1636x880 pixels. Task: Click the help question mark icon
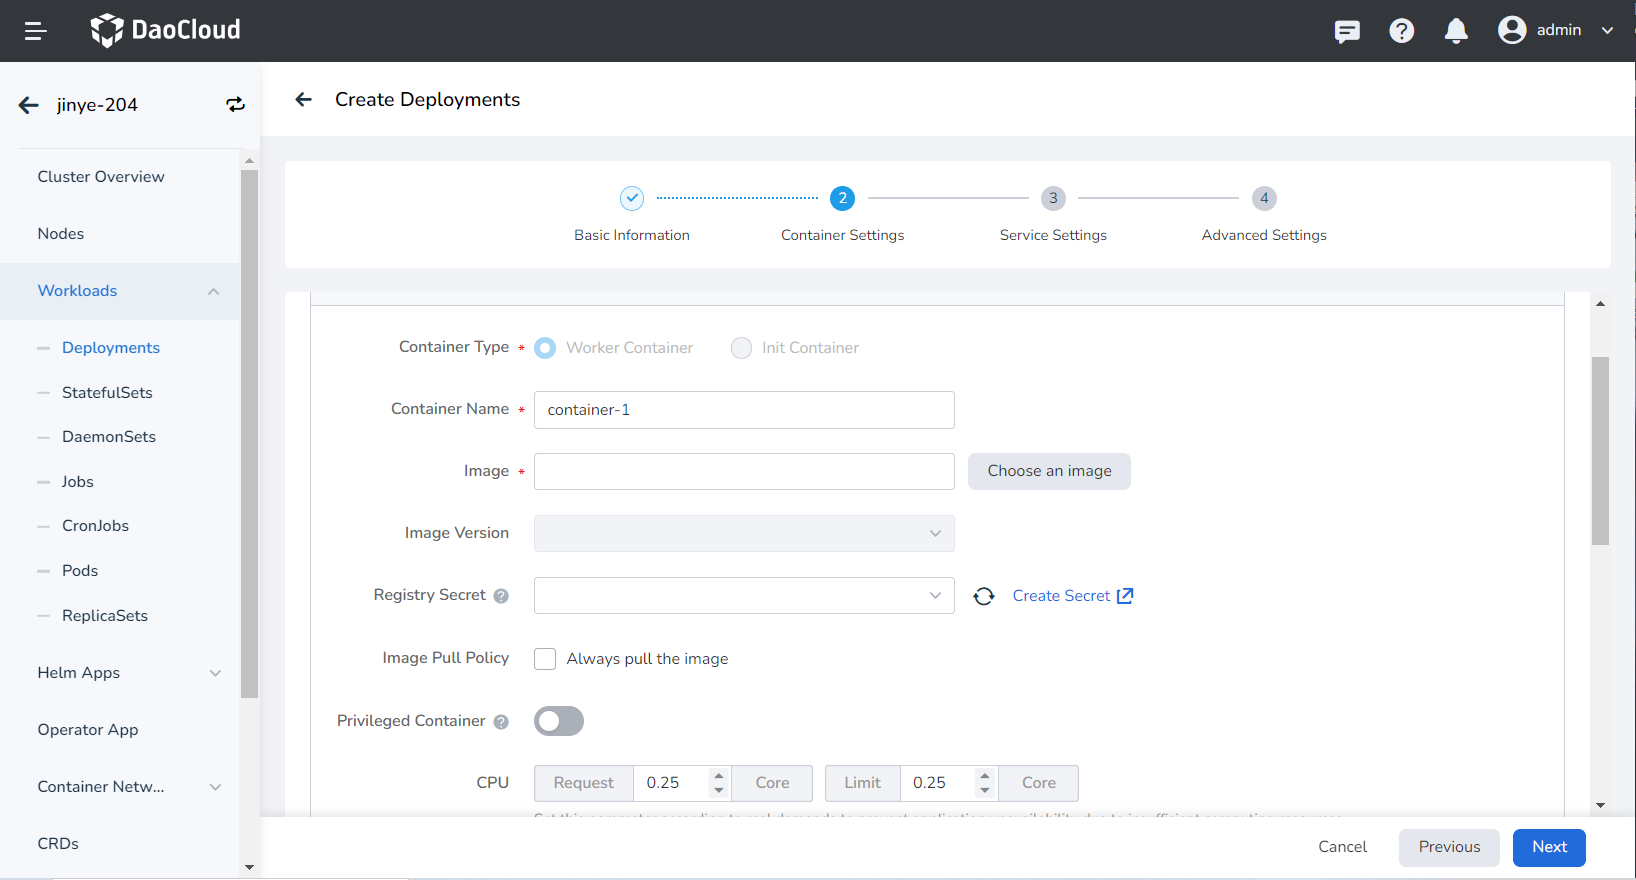pos(1401,31)
